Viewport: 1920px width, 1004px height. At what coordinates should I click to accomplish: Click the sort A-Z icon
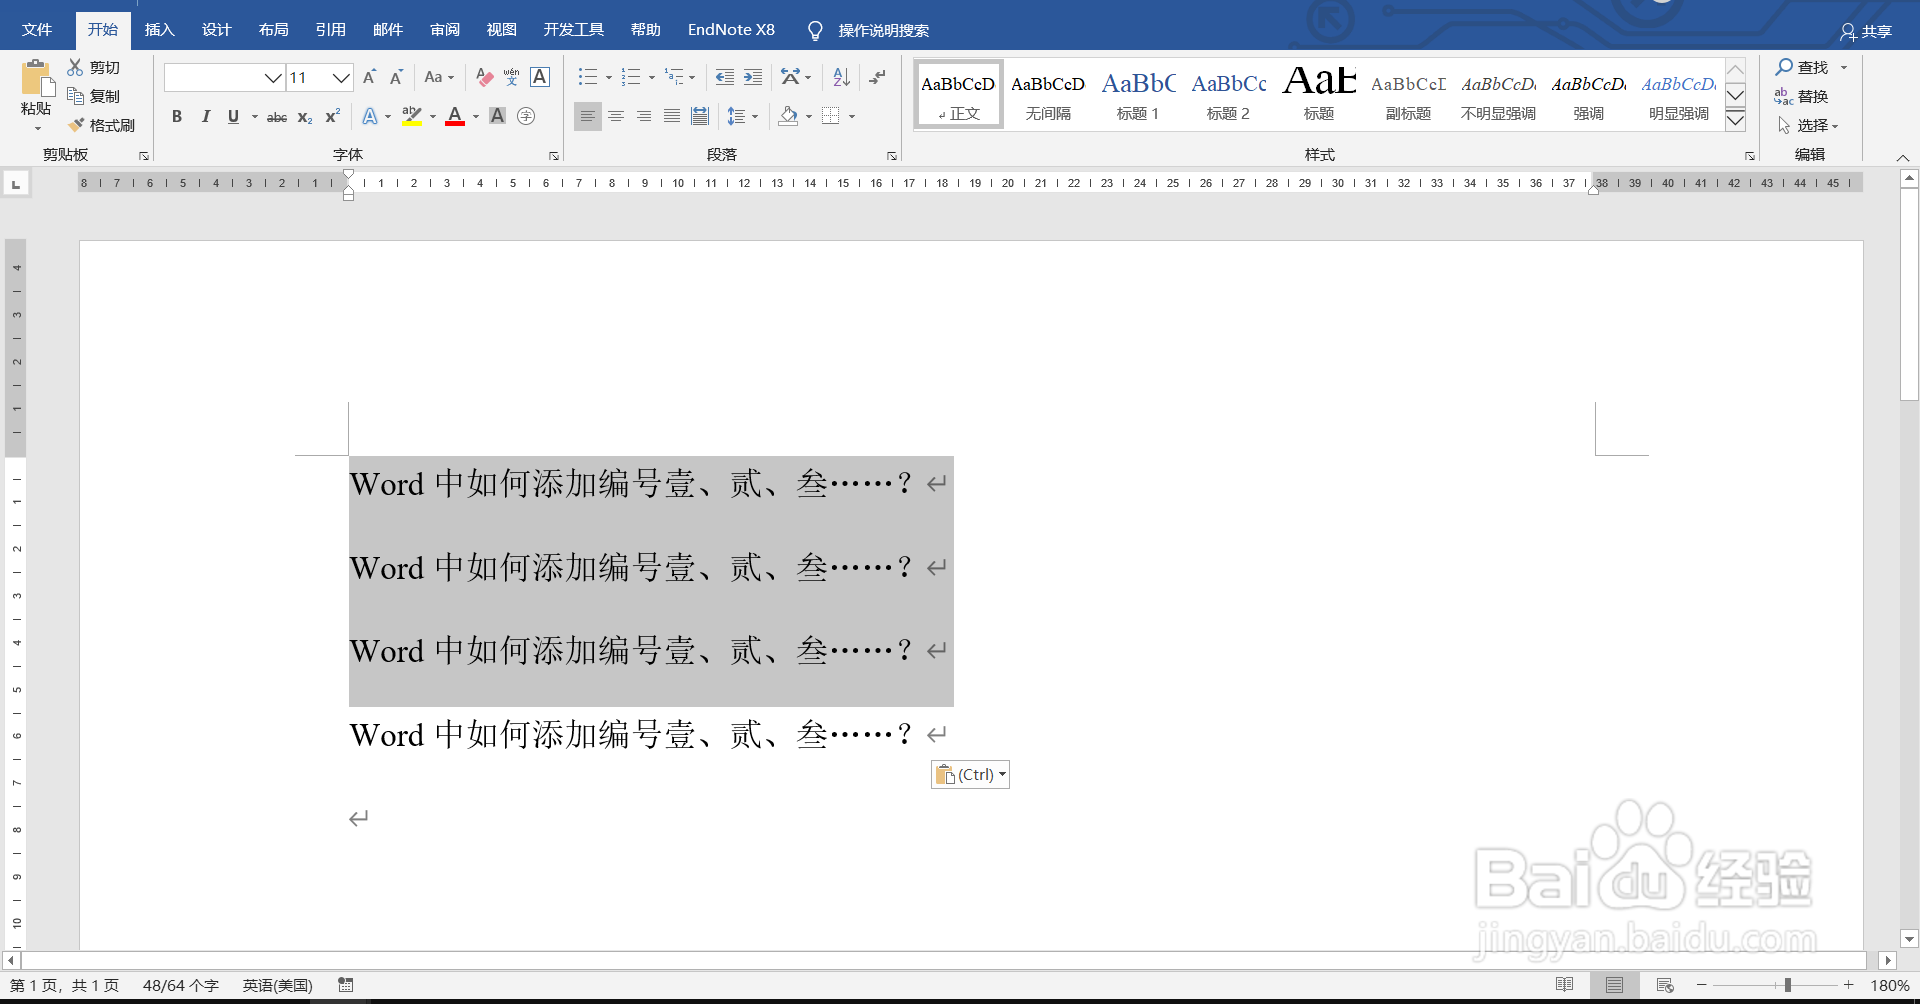coord(841,77)
